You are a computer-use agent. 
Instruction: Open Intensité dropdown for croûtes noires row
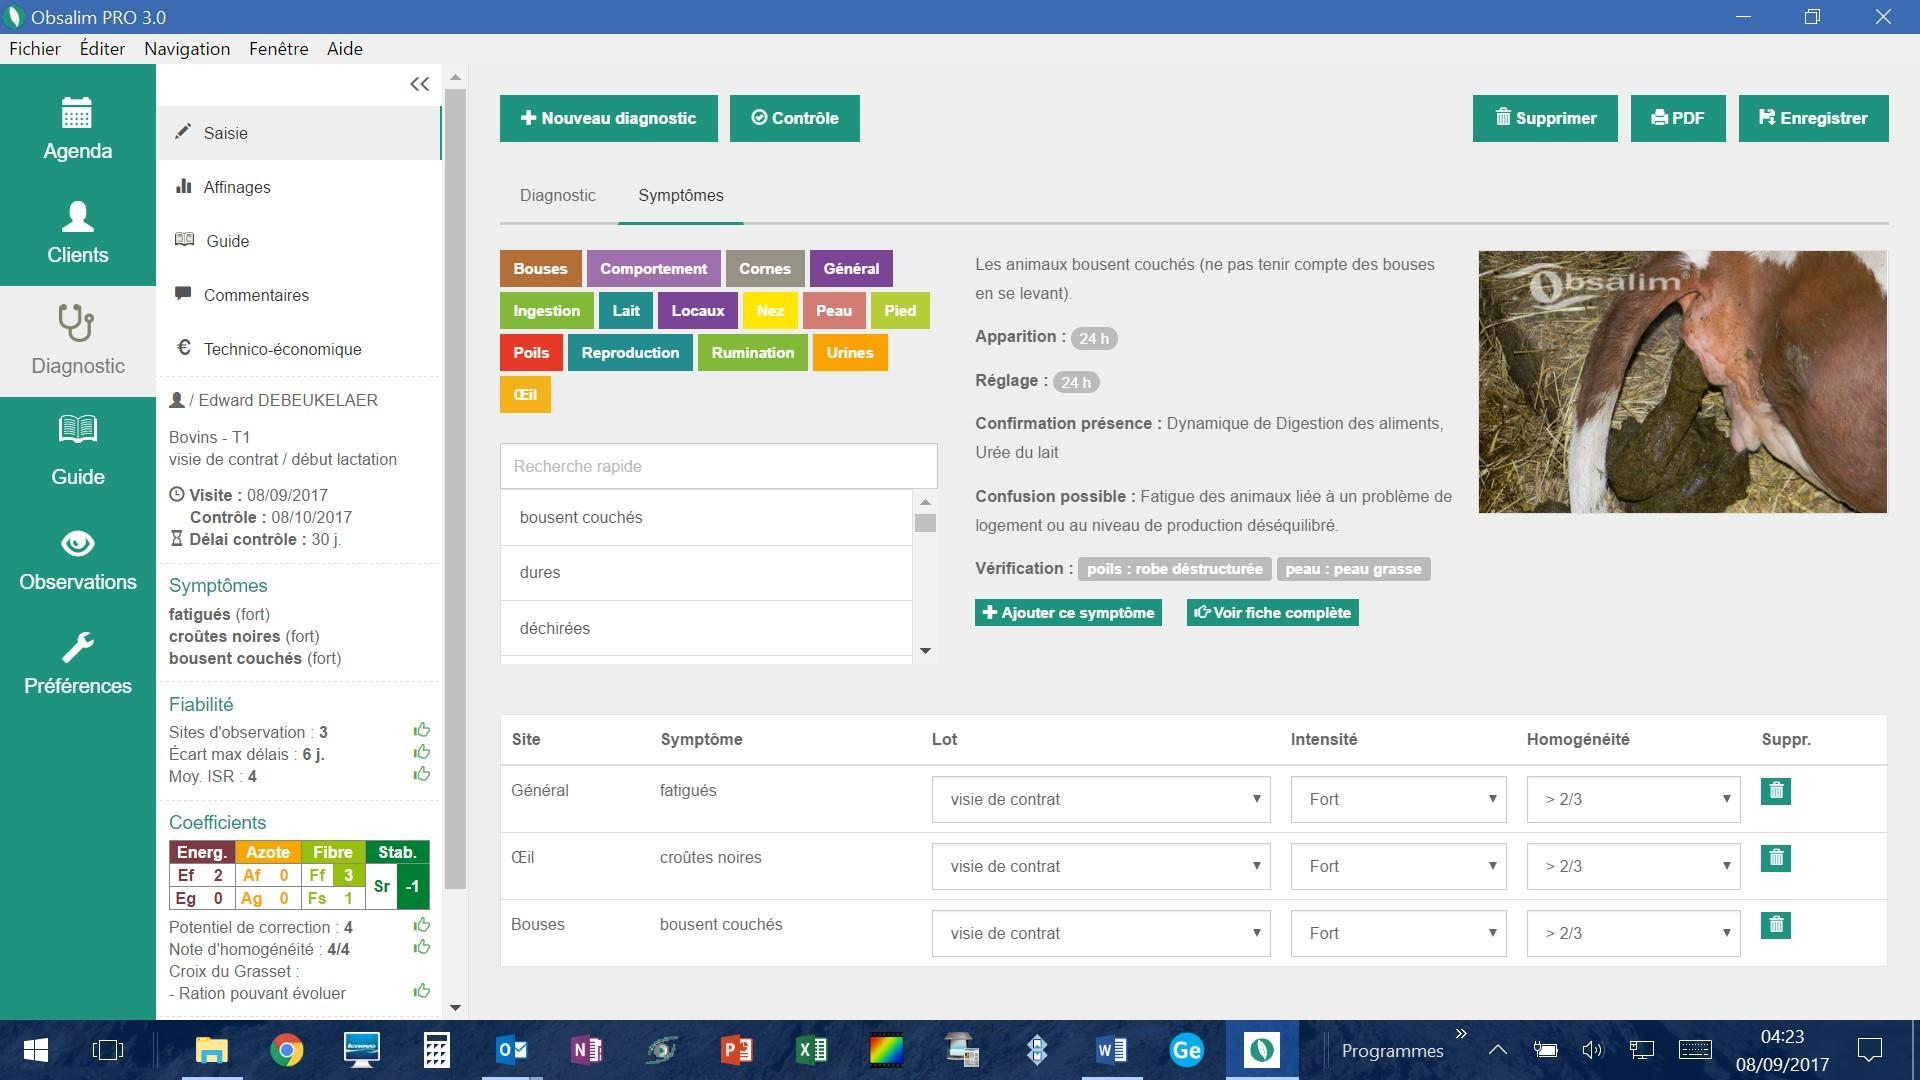1398,866
